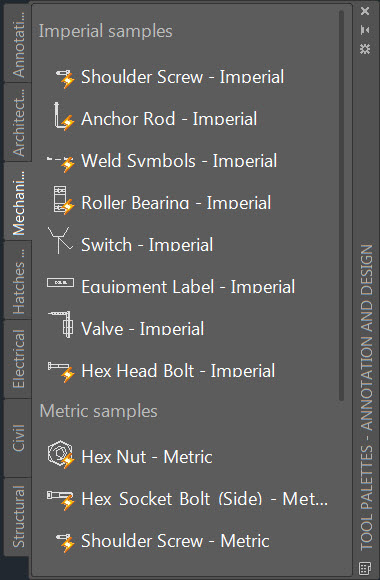This screenshot has width=380, height=580.
Task: Select the Shoulder Screw - Imperial tool icon
Action: [x=64, y=78]
